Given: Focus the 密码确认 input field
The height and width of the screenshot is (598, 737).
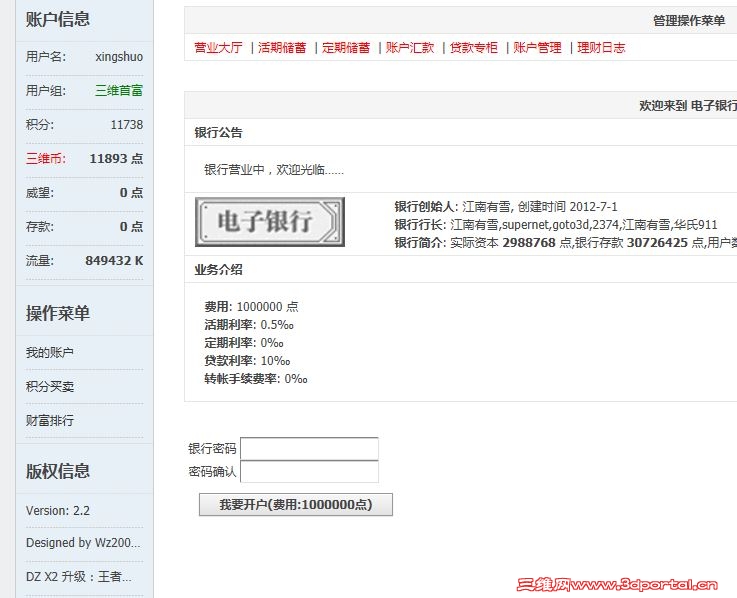Looking at the screenshot, I should click(x=309, y=472).
